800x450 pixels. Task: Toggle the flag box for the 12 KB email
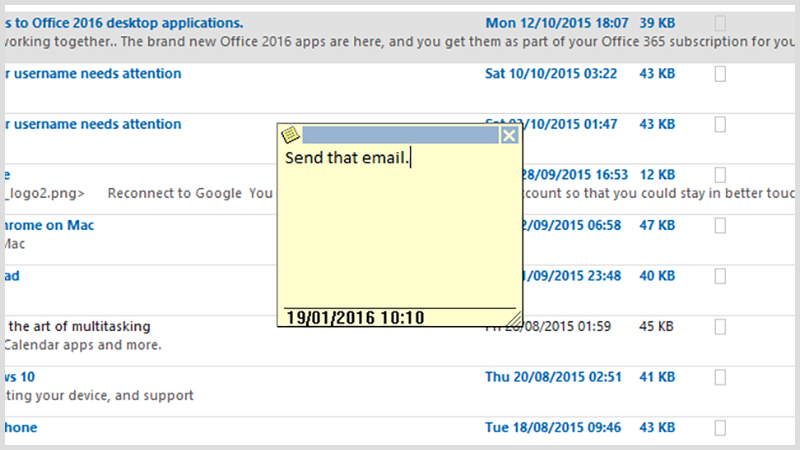[720, 174]
